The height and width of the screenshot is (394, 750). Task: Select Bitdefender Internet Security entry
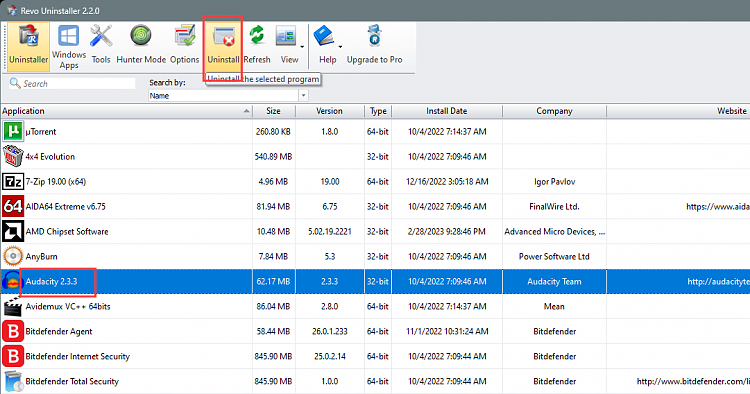(77, 356)
